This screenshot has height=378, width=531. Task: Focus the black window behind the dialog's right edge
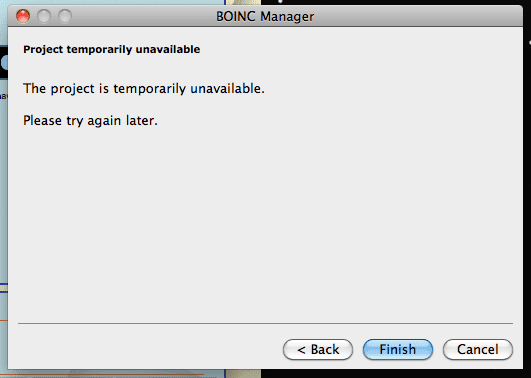[x=527, y=169]
